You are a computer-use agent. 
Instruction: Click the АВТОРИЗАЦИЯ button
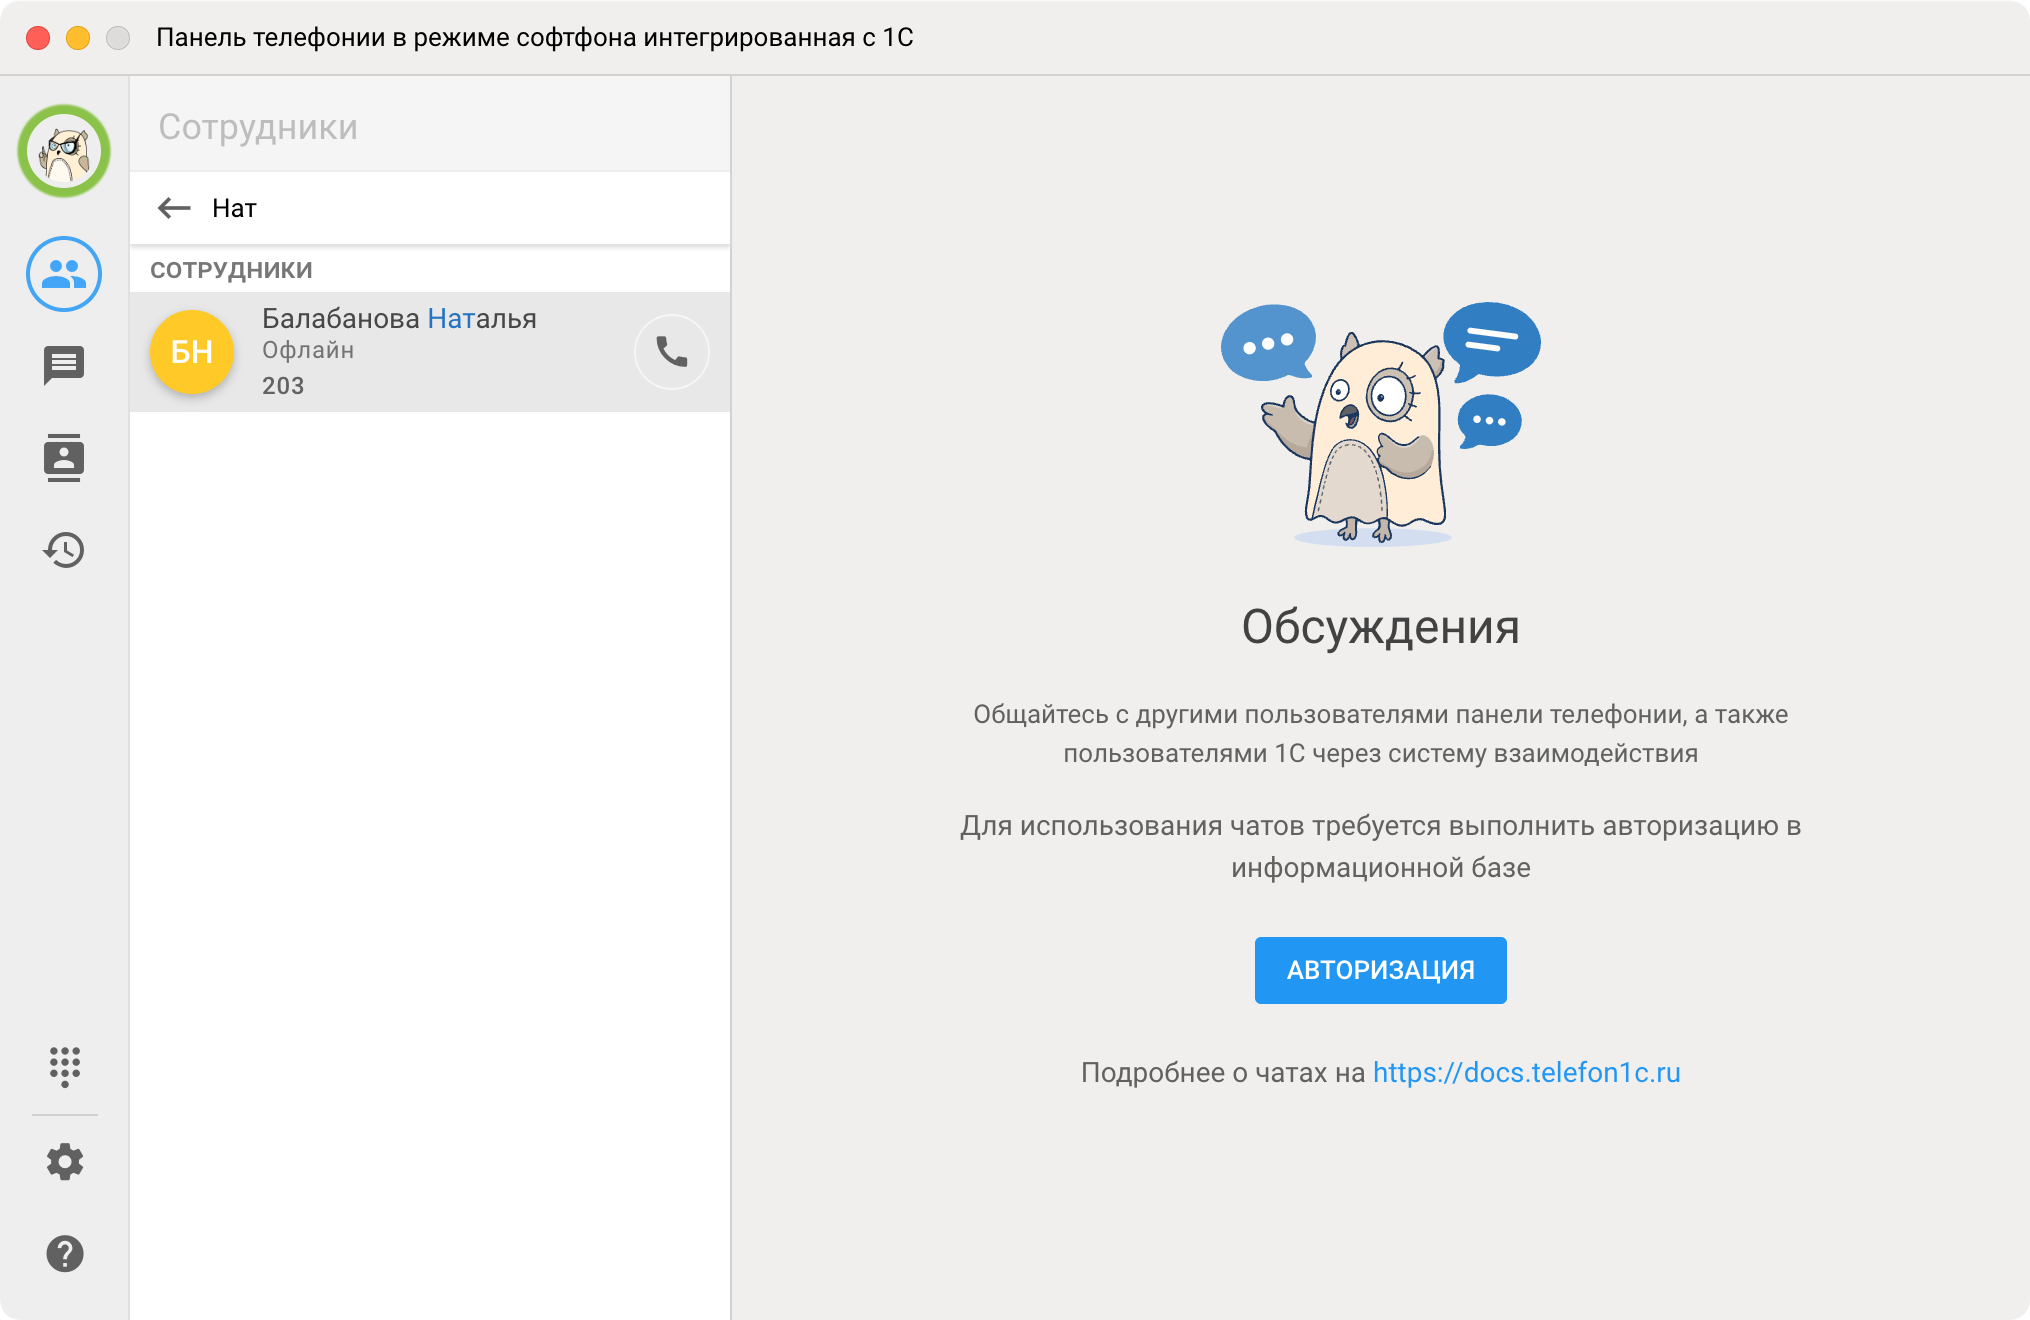(1380, 970)
